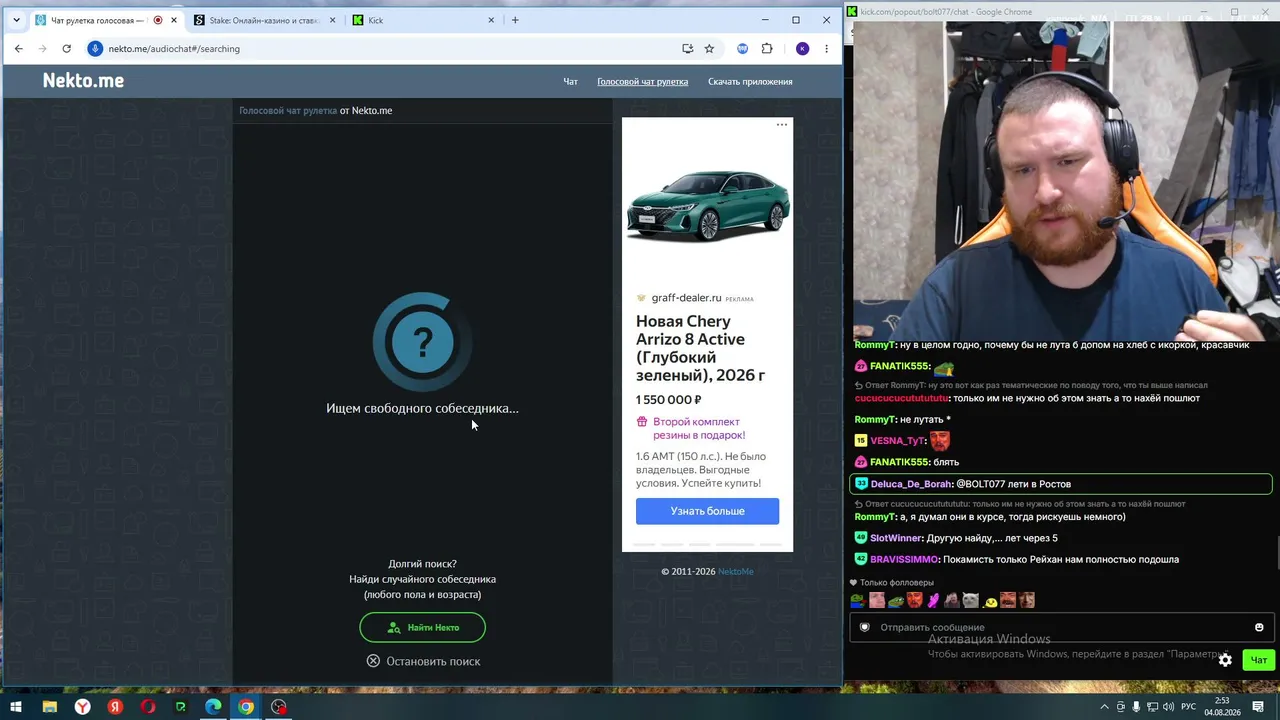1280x720 pixels.
Task: Open Microsoft Edge from the taskbar
Action: 213,707
